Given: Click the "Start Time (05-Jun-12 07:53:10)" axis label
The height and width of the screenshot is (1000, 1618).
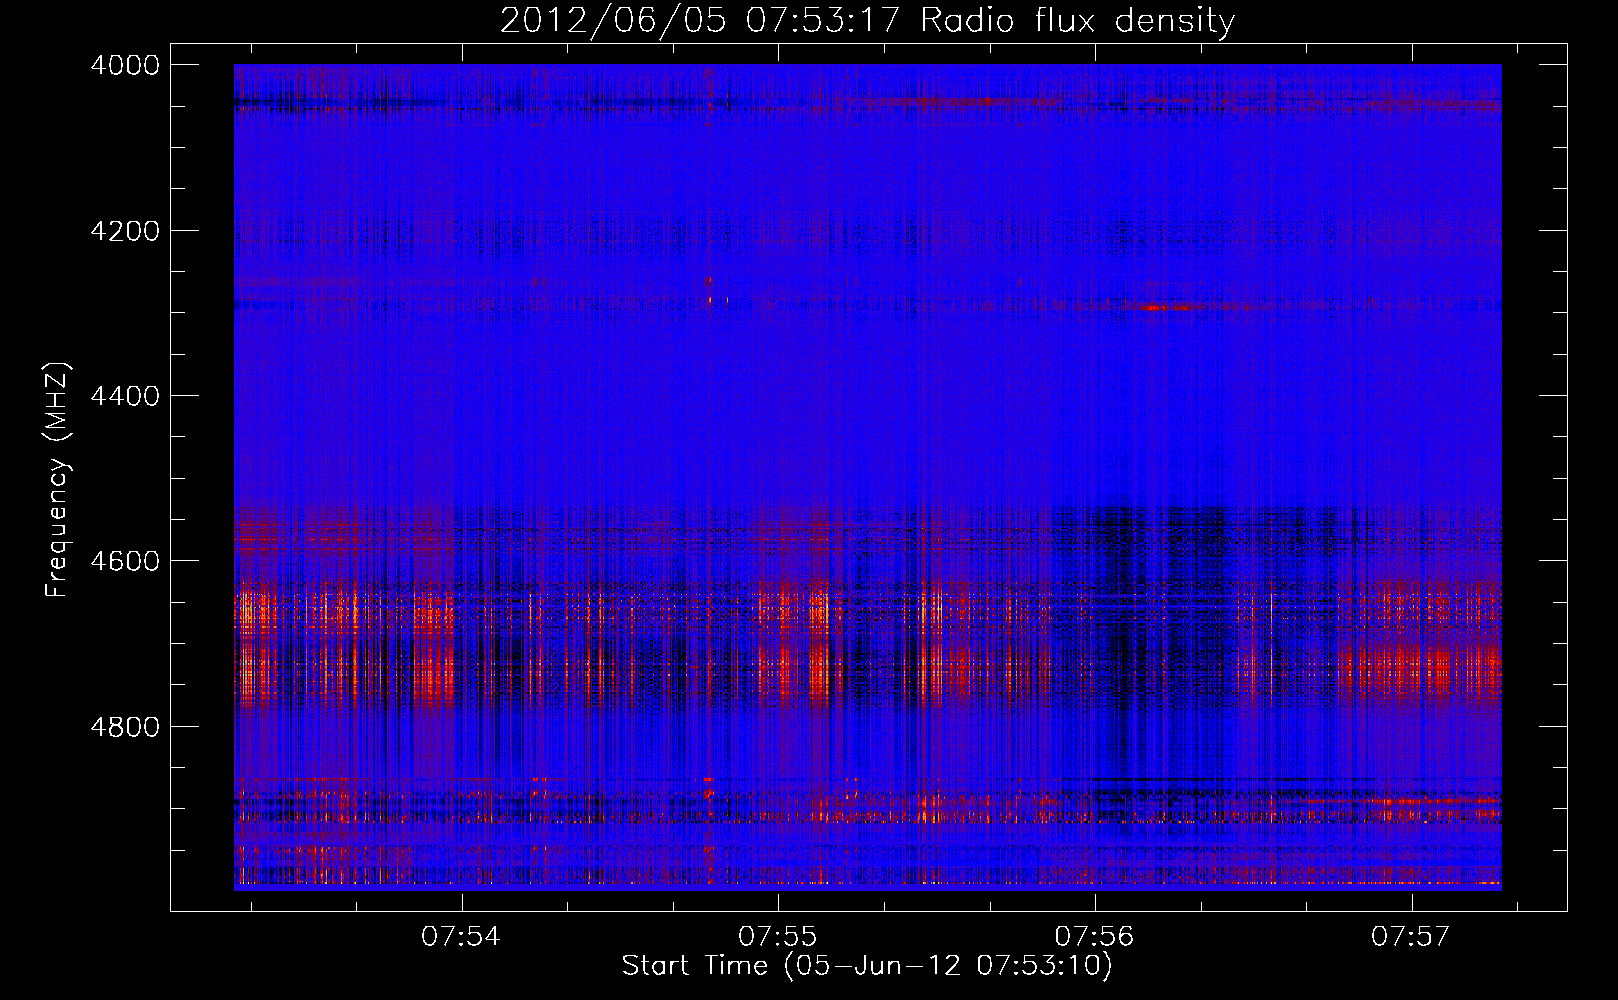Looking at the screenshot, I should 867,966.
